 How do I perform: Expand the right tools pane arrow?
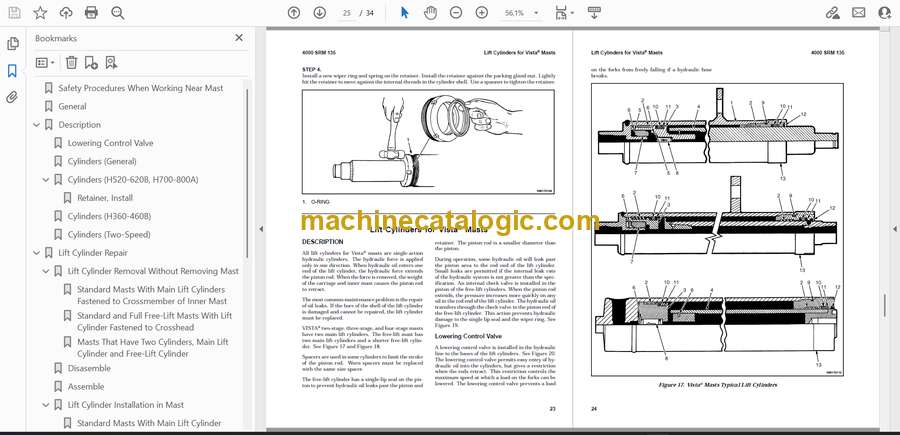coord(894,228)
